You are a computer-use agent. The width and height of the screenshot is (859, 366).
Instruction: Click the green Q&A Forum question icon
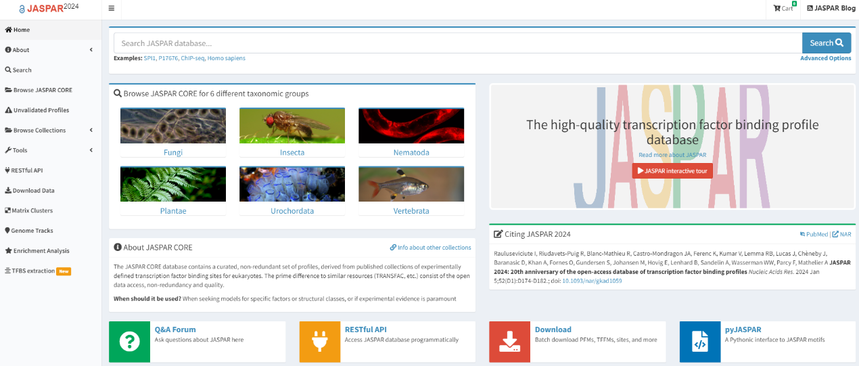tap(129, 341)
